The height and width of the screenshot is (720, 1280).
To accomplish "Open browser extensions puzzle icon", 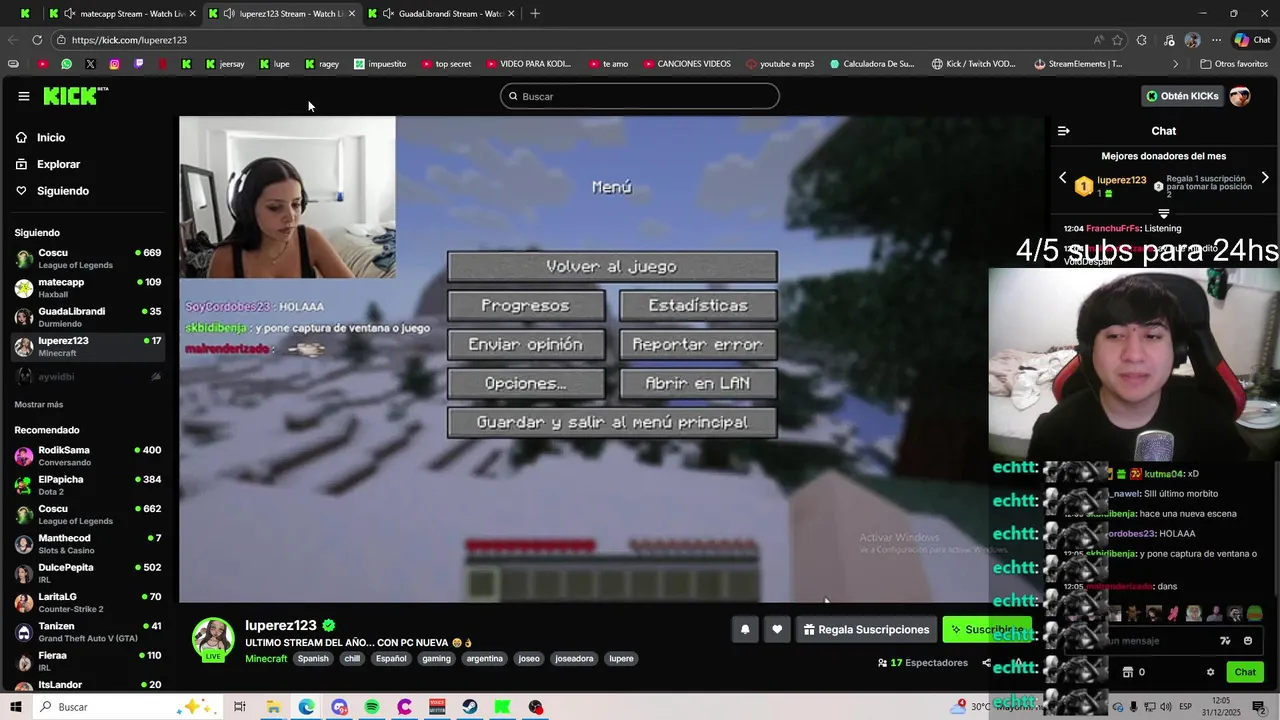I will pos(1142,40).
